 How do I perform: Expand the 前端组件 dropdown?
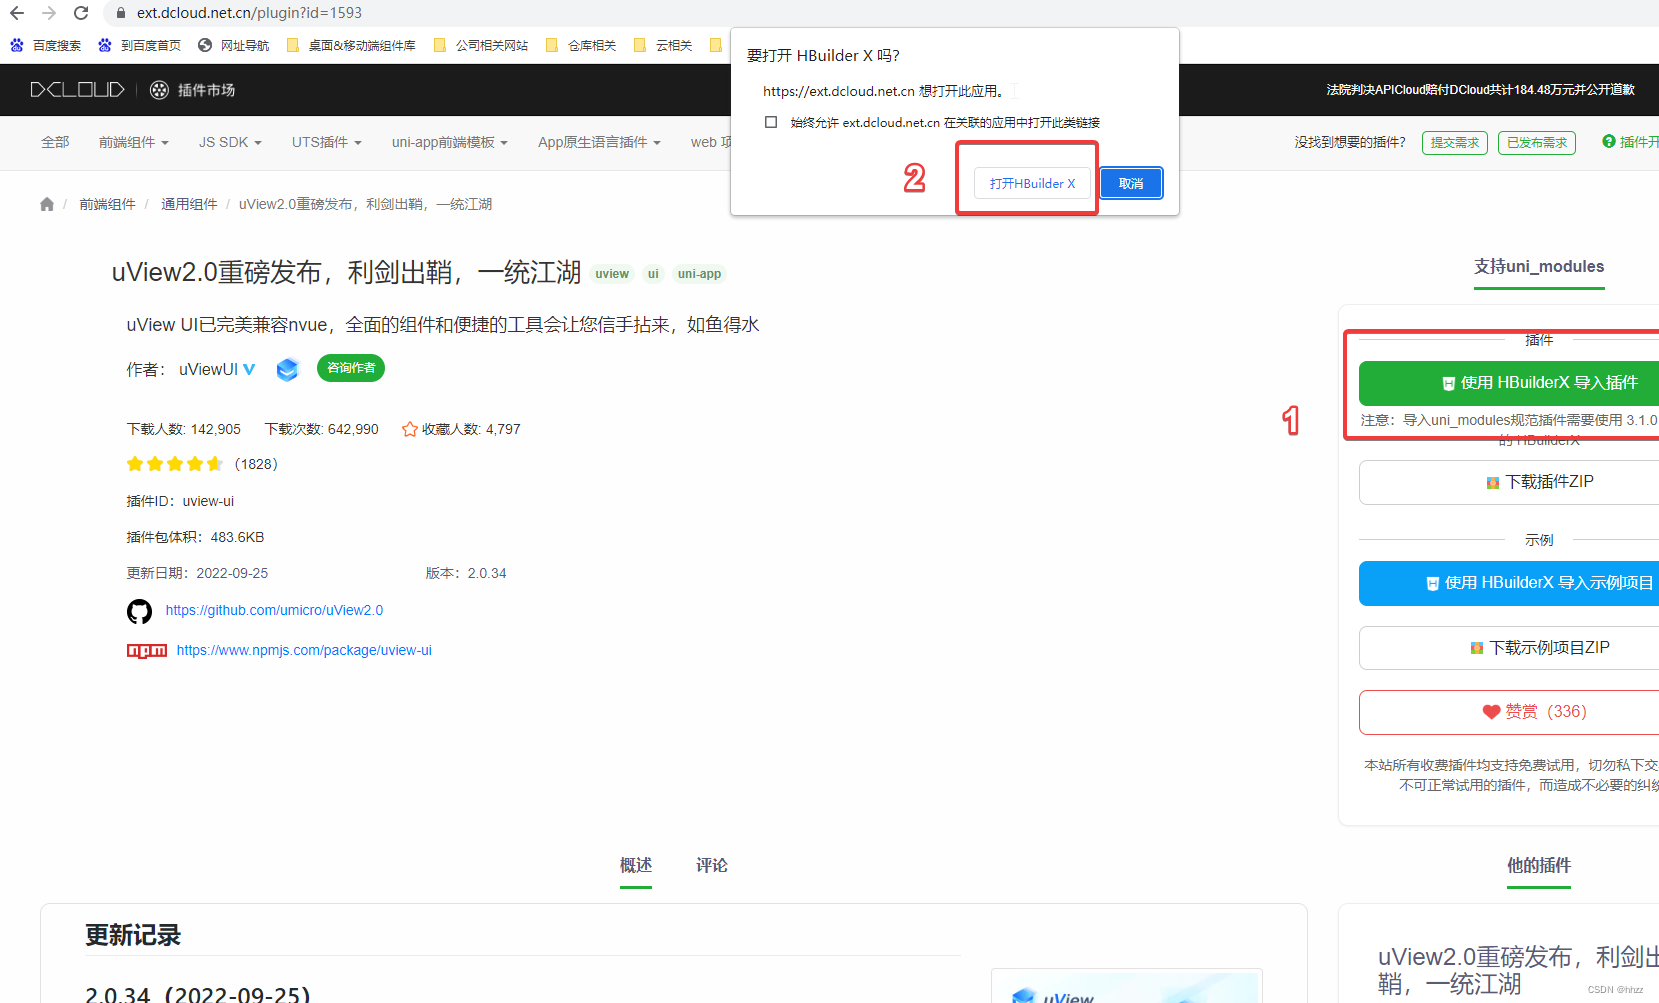(x=133, y=142)
